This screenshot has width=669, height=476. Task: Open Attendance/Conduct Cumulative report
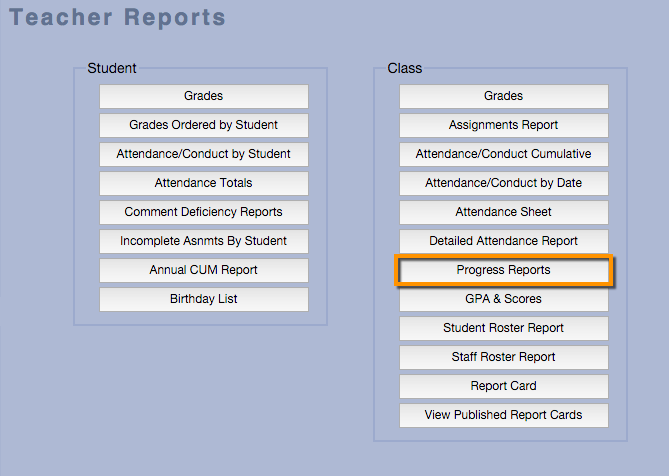click(503, 154)
